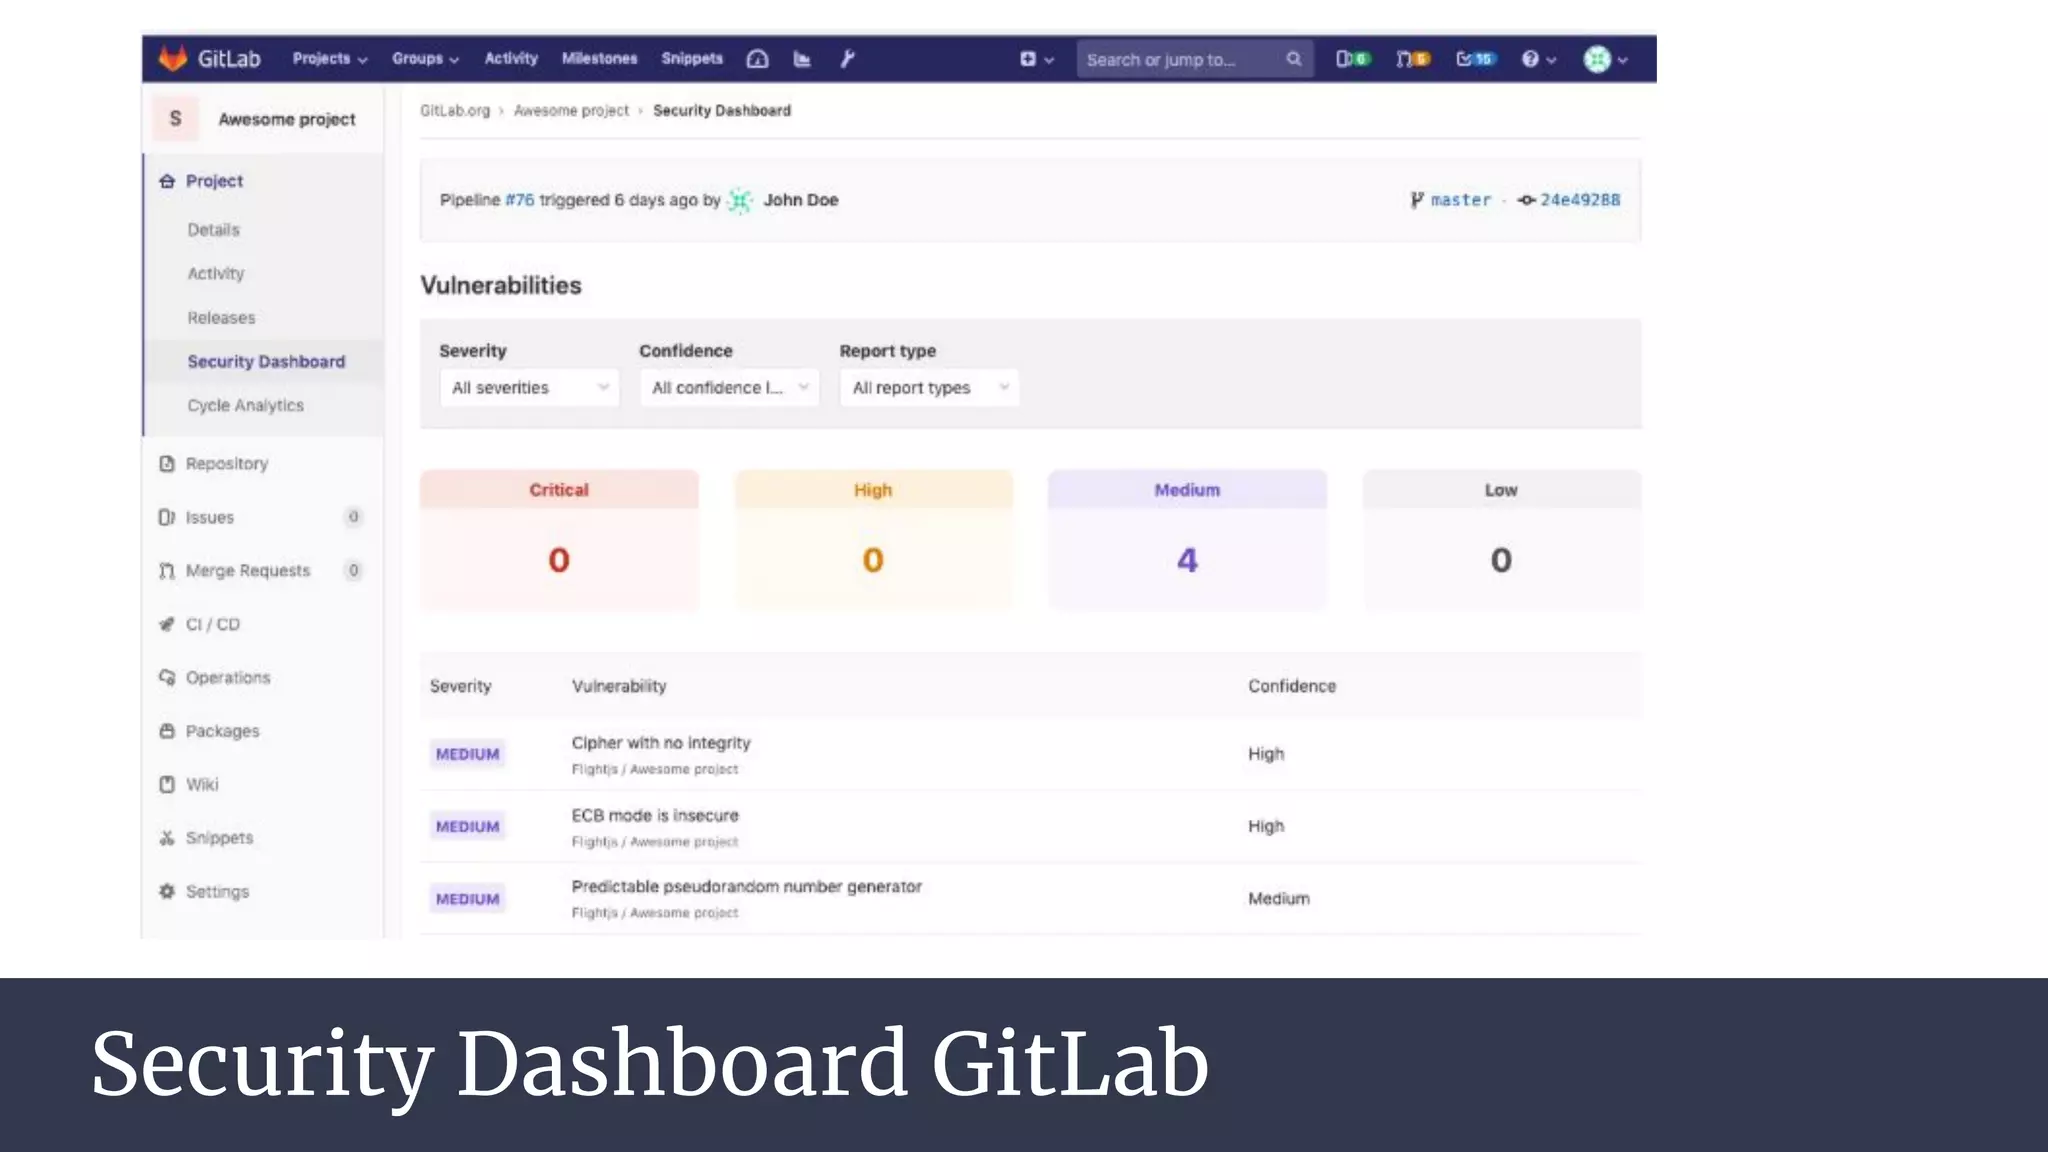The height and width of the screenshot is (1152, 2048).
Task: Click the Packages icon in sidebar
Action: [167, 731]
